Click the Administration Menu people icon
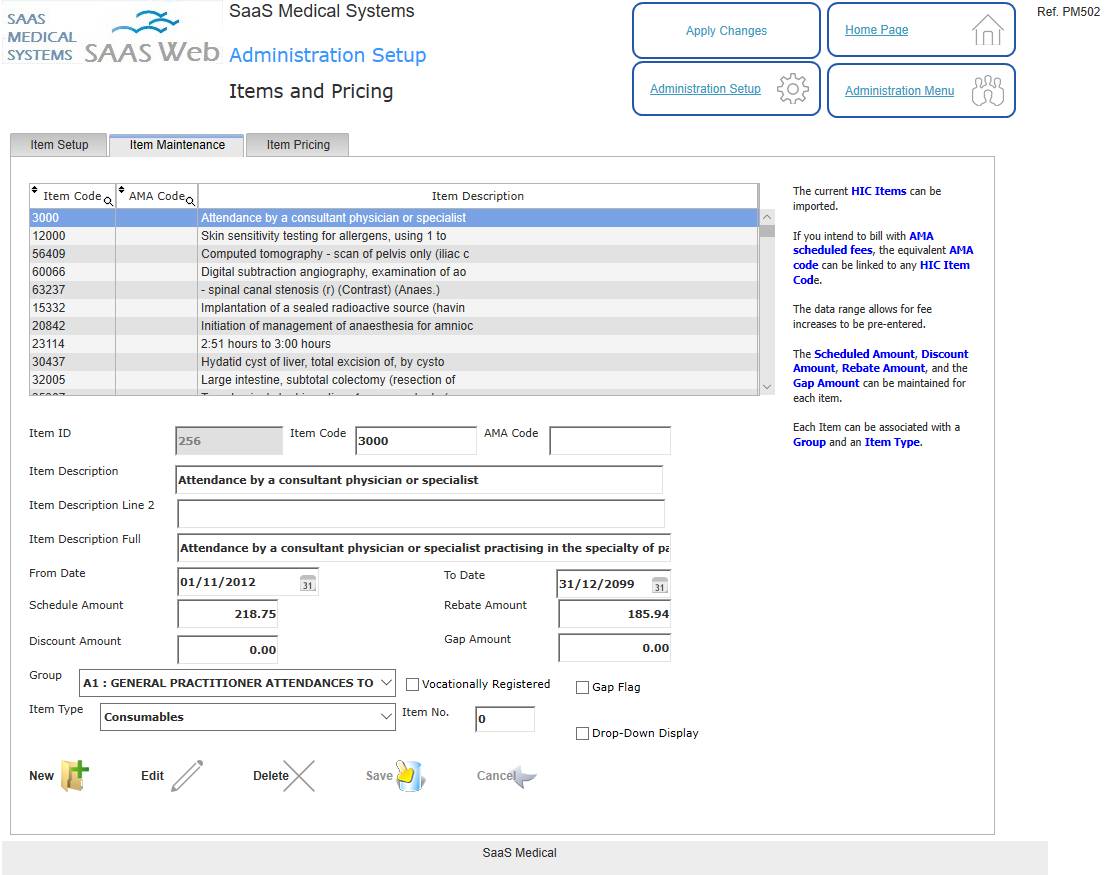Image resolution: width=1105 pixels, height=875 pixels. [x=987, y=90]
